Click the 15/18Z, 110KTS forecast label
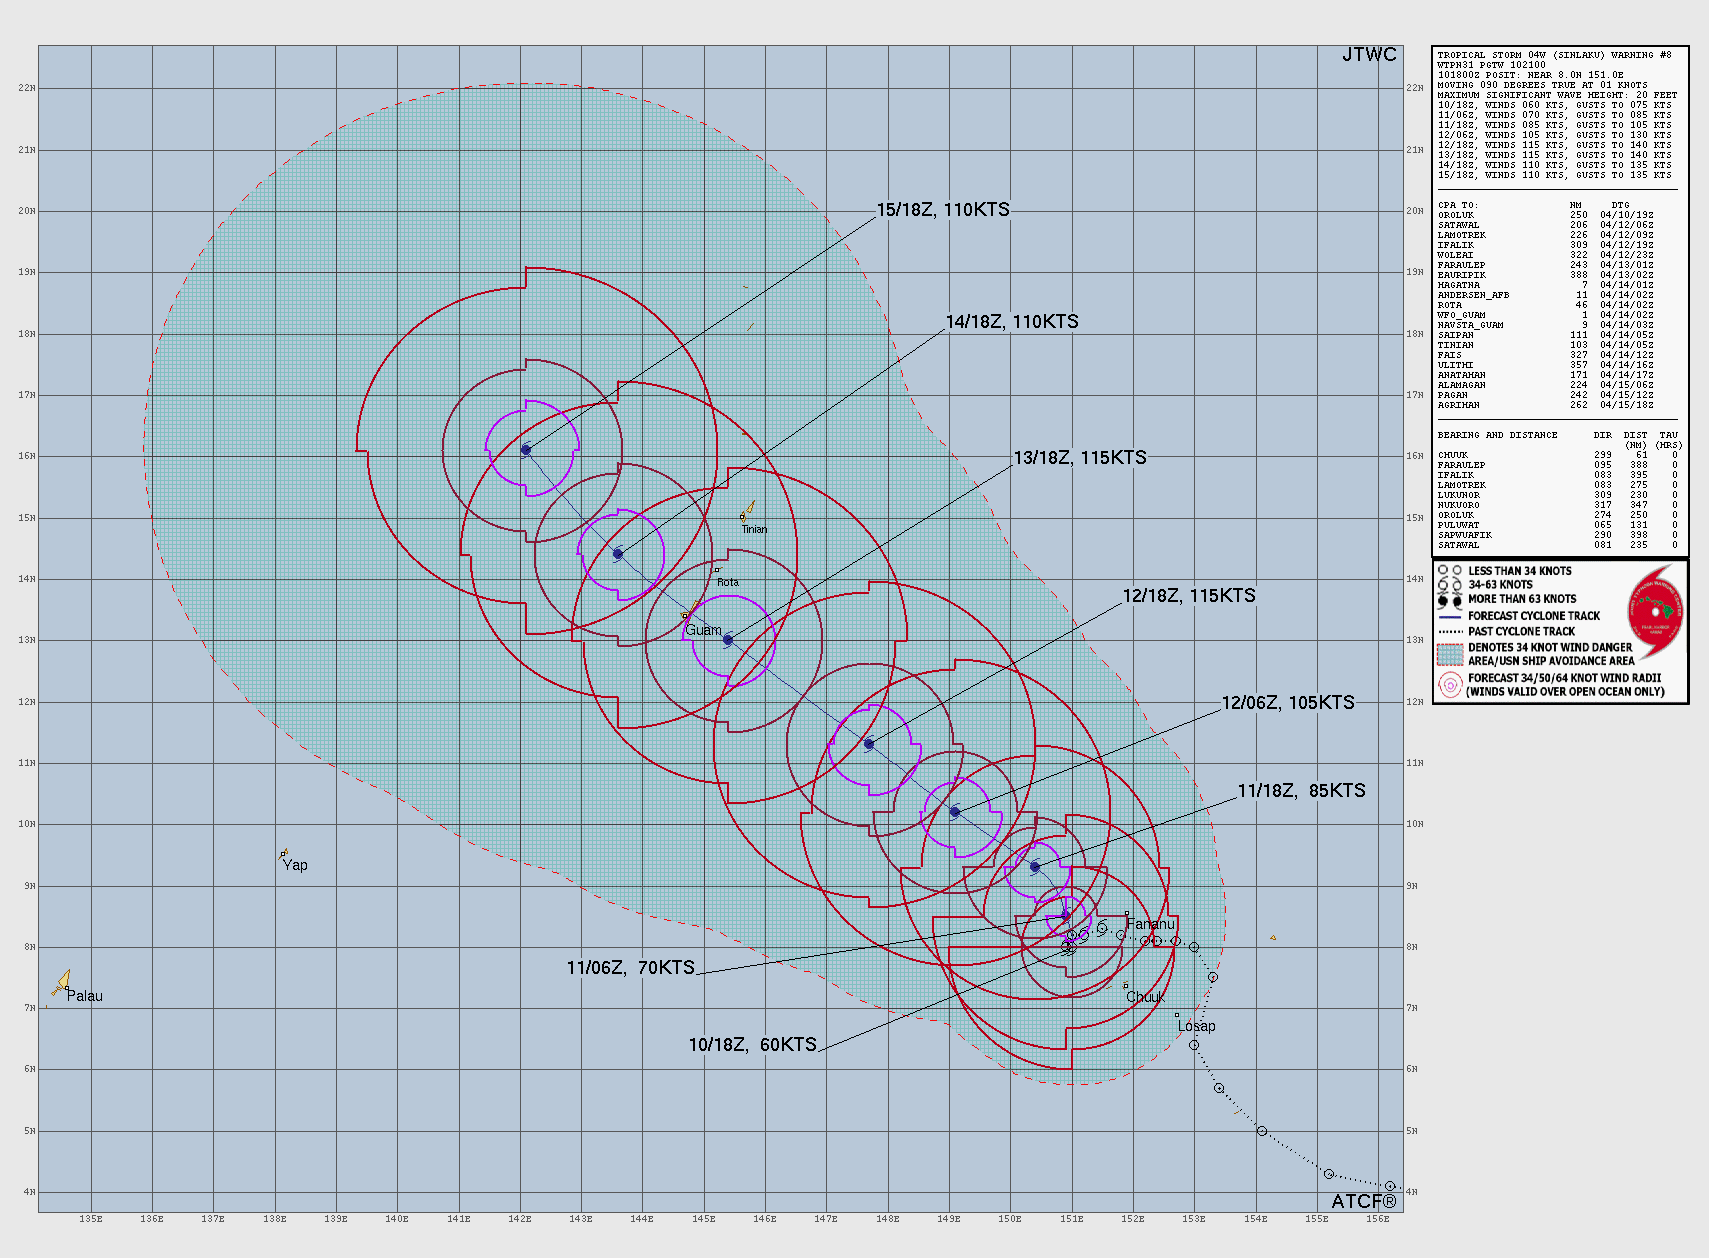Image resolution: width=1709 pixels, height=1258 pixels. (x=943, y=210)
